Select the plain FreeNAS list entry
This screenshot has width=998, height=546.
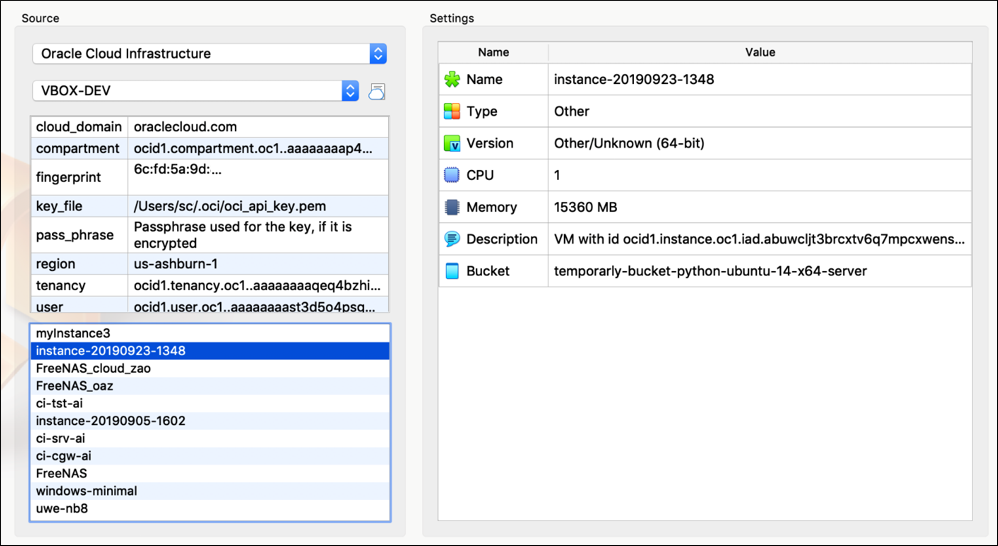coord(210,473)
